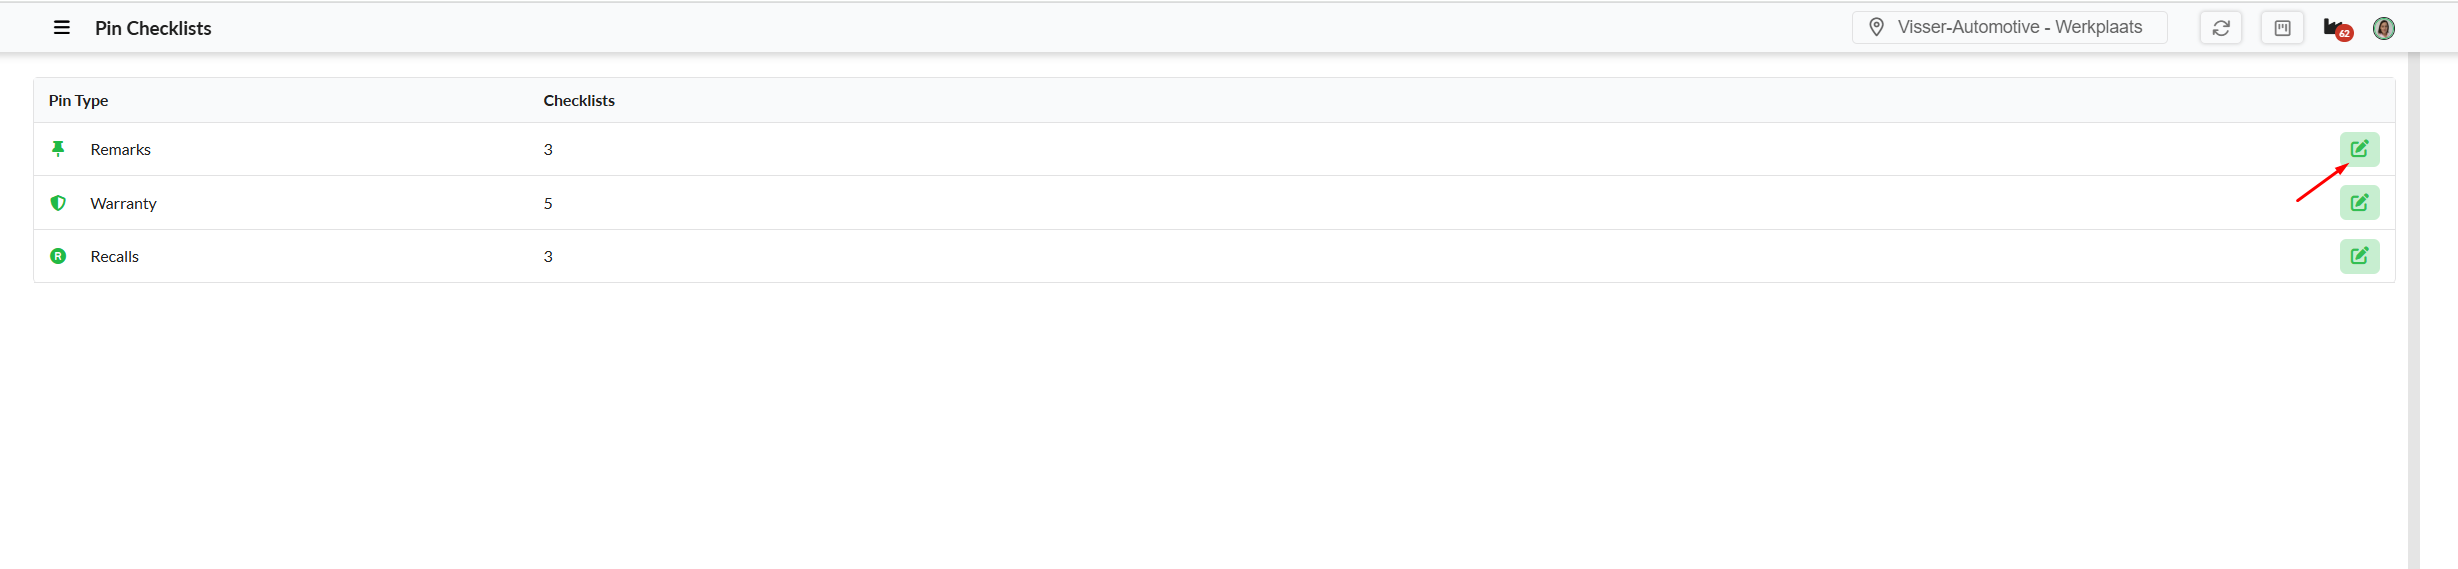This screenshot has height=569, width=2458.
Task: Open the user profile avatar
Action: coord(2384,28)
